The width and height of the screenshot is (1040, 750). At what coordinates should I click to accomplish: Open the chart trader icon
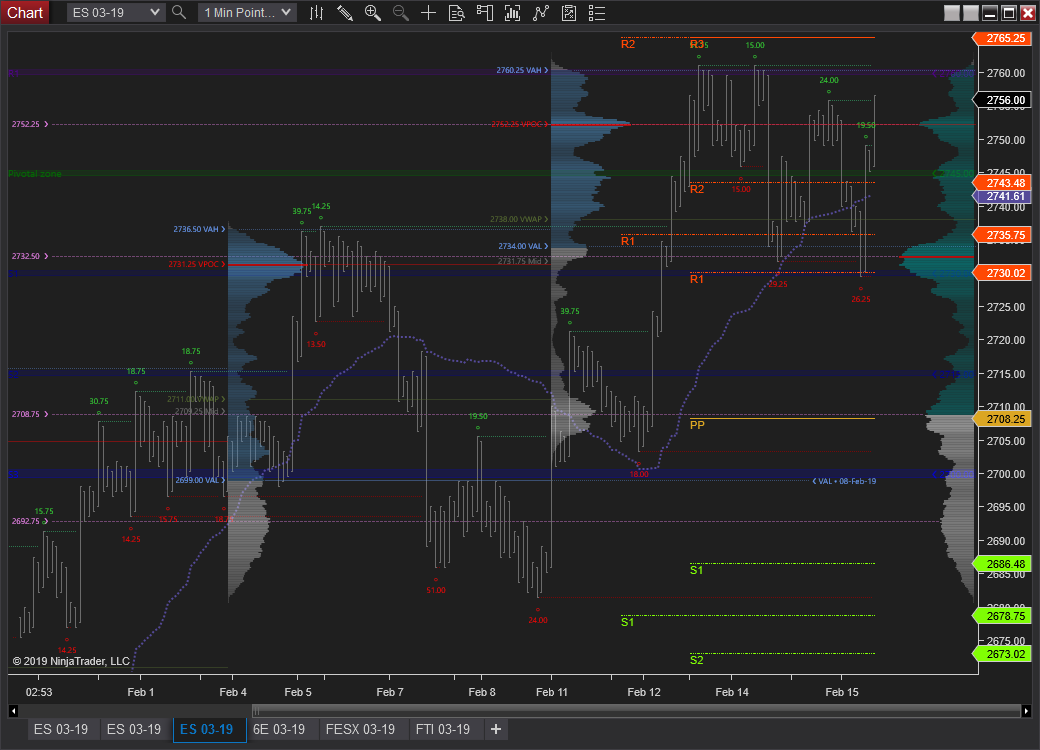(x=485, y=13)
